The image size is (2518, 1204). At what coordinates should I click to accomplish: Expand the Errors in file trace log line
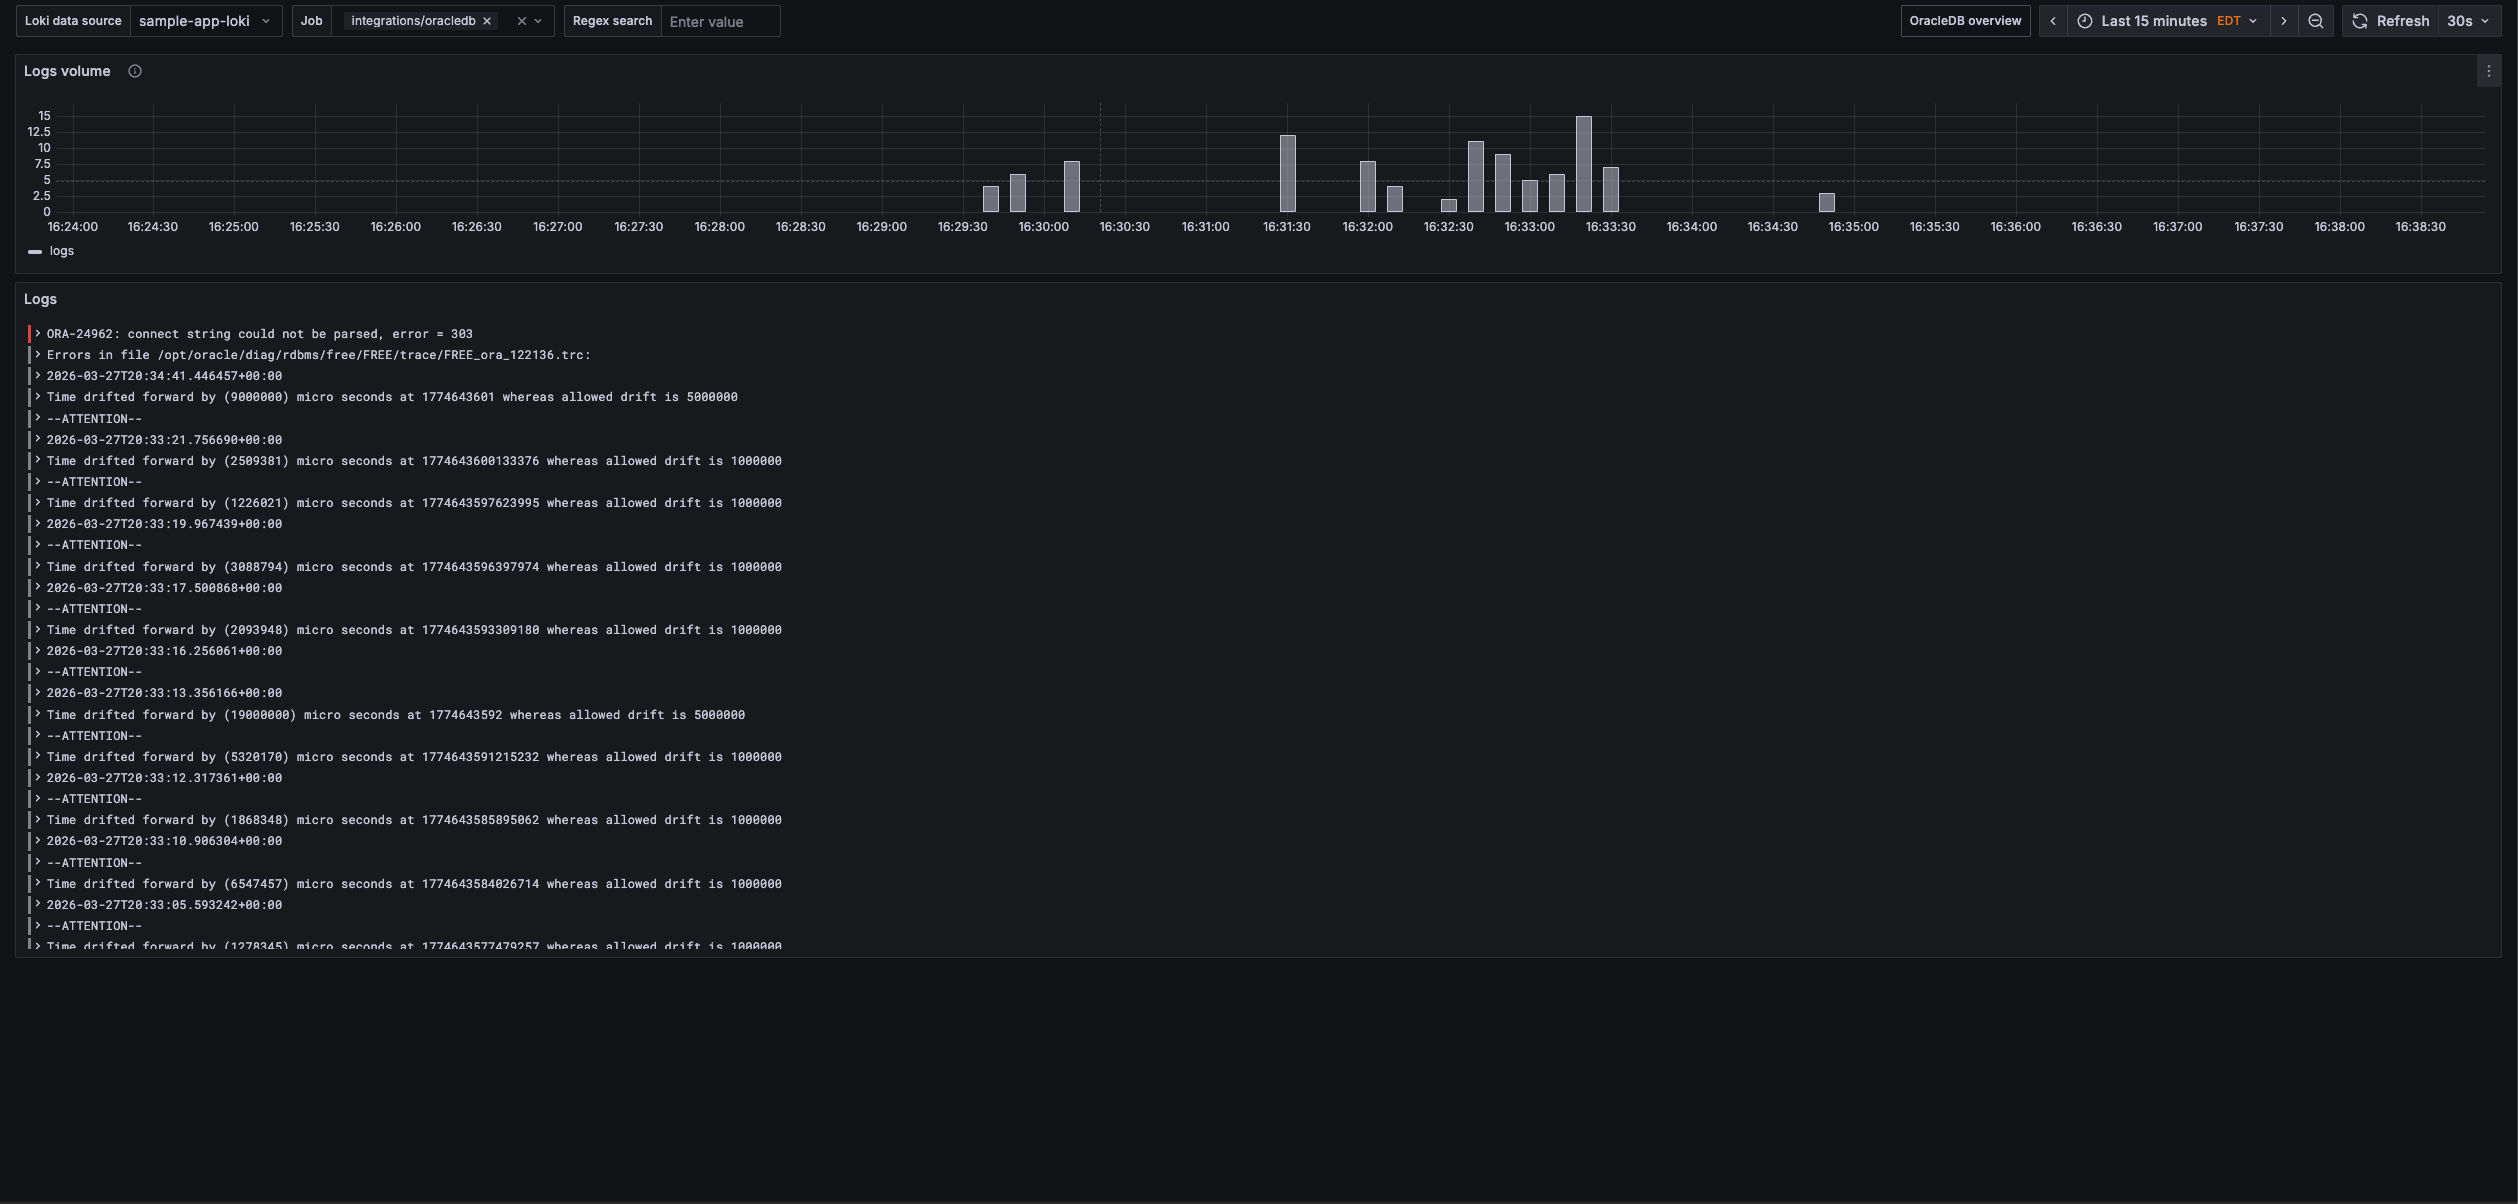[x=38, y=355]
